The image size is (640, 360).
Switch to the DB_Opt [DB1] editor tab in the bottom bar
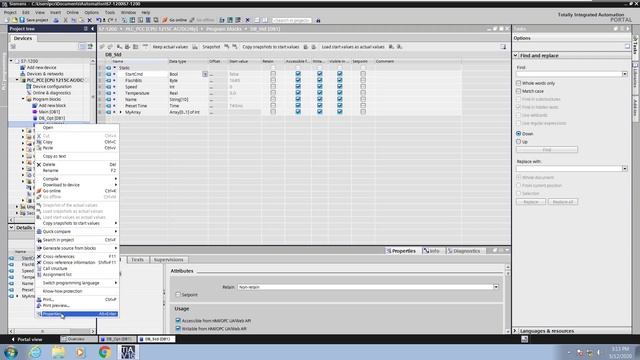(x=117, y=339)
